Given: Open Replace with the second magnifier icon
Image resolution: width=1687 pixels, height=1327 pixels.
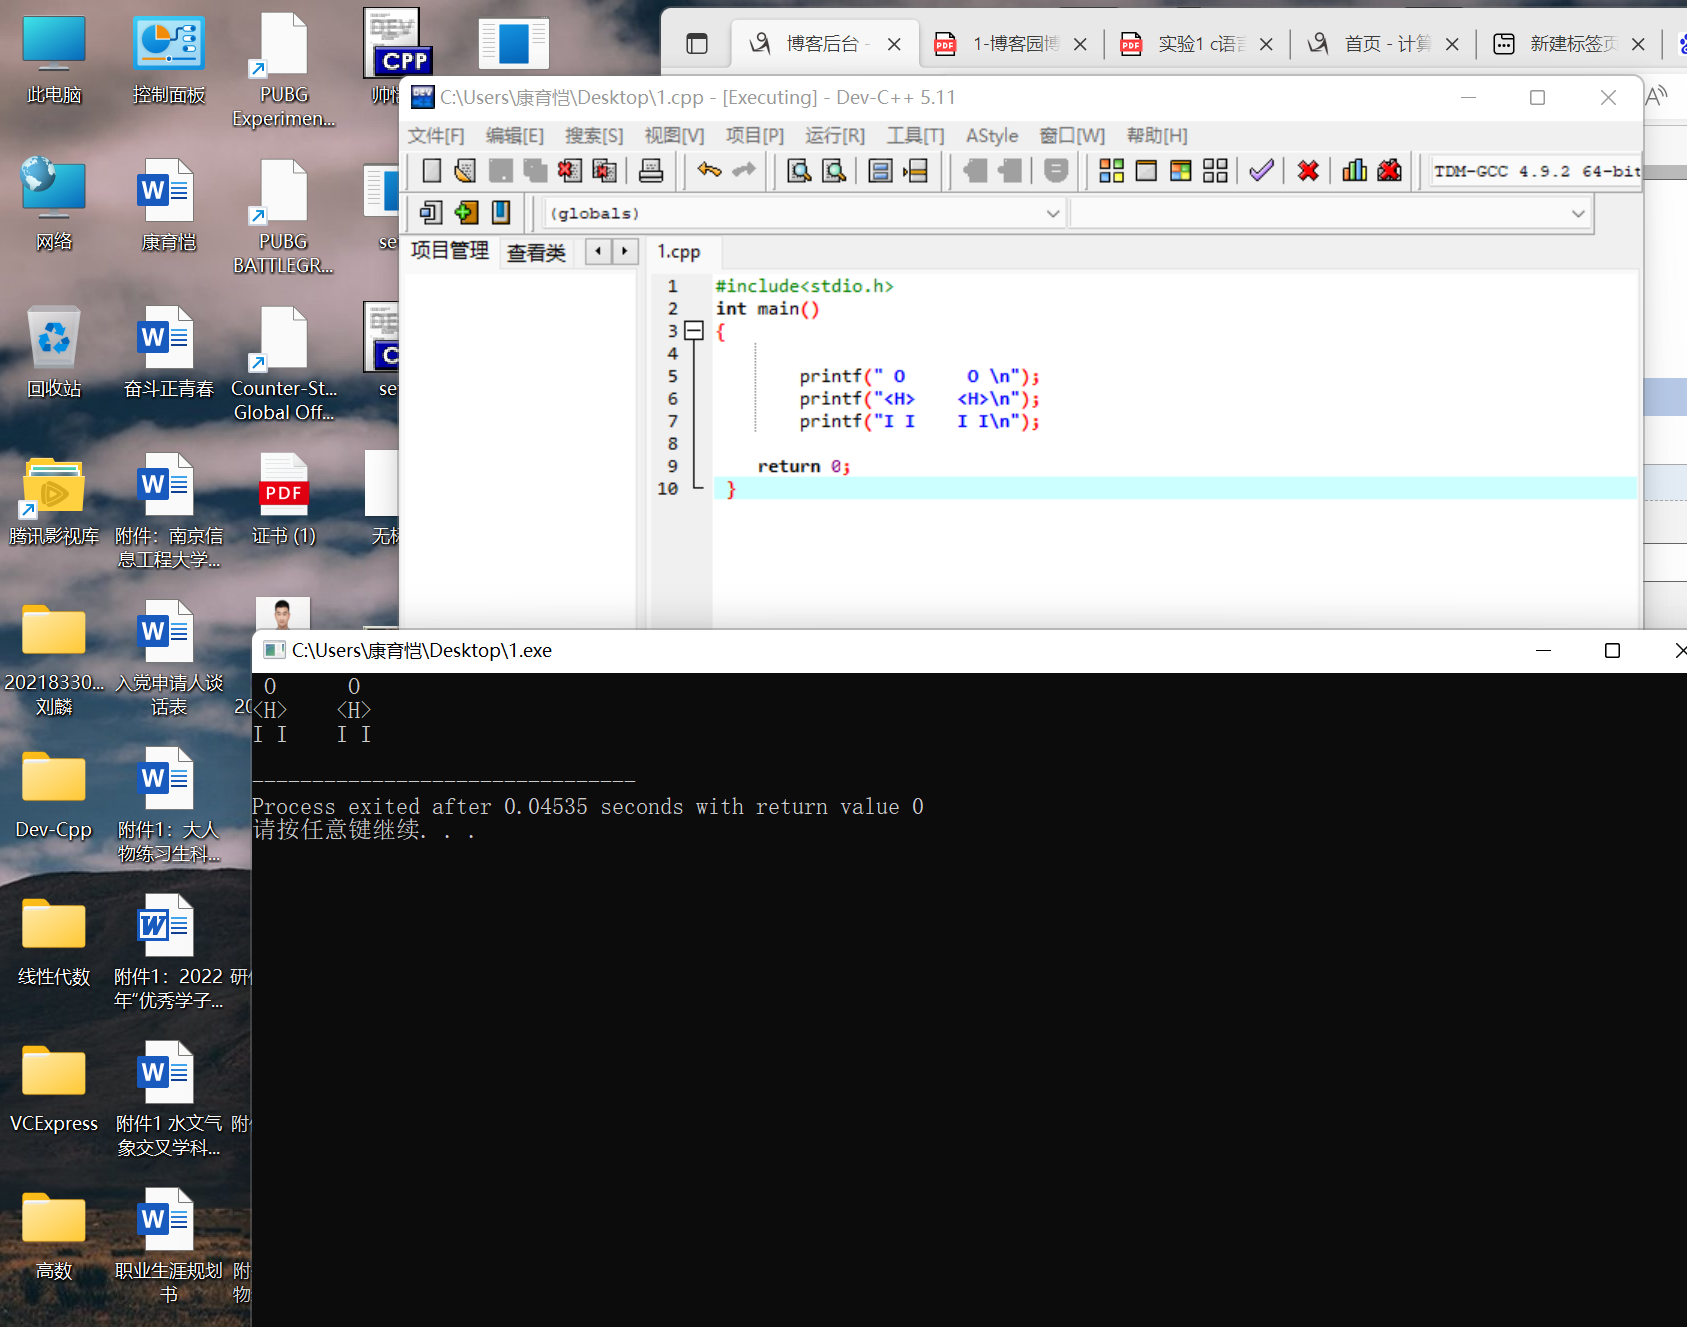Looking at the screenshot, I should 834,171.
